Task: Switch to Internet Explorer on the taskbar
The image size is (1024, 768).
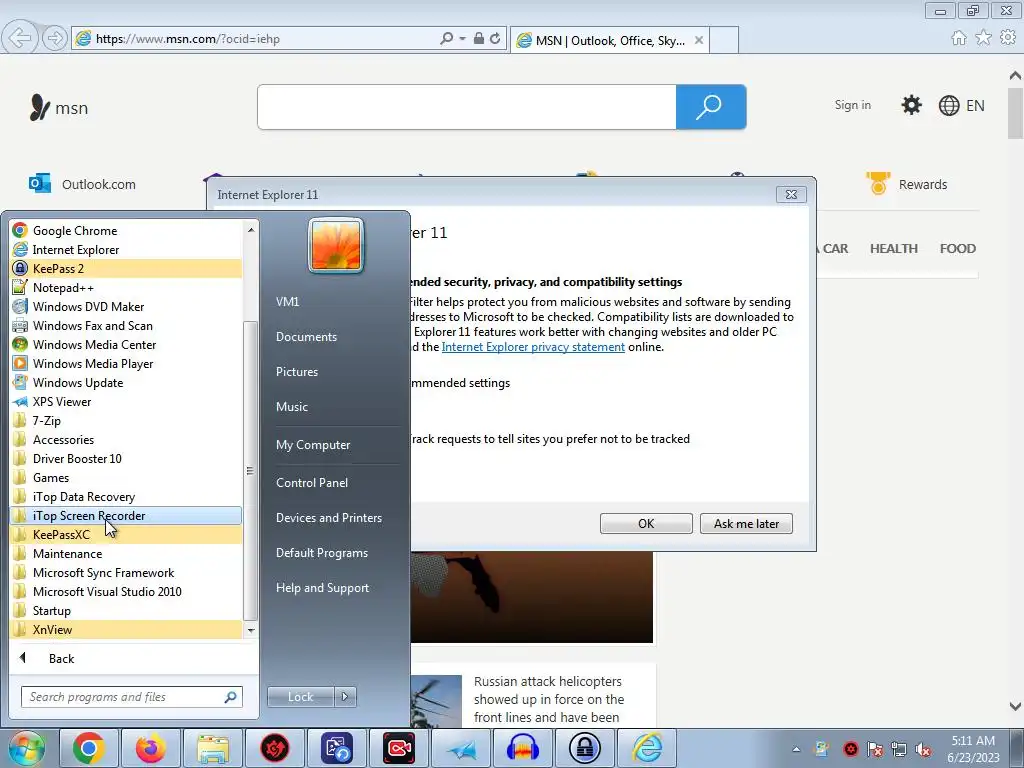Action: click(x=647, y=748)
